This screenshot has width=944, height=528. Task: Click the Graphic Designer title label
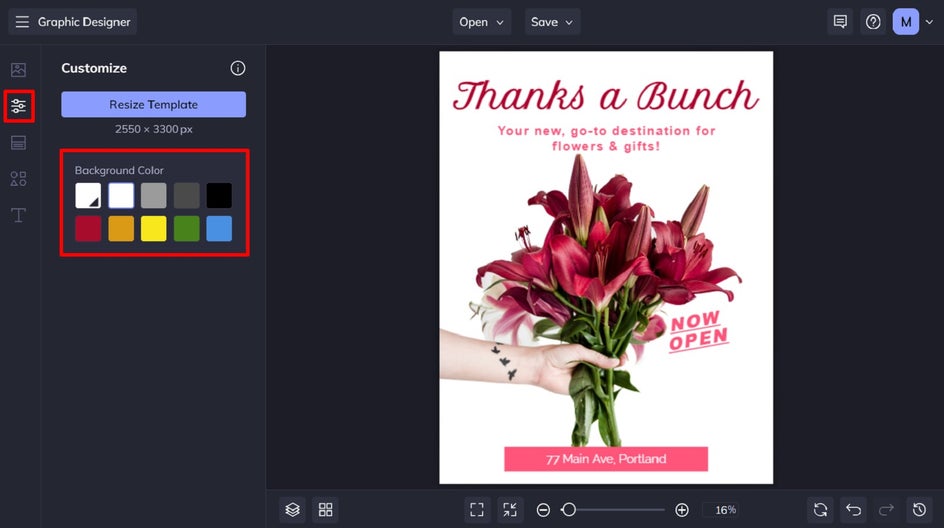click(84, 22)
